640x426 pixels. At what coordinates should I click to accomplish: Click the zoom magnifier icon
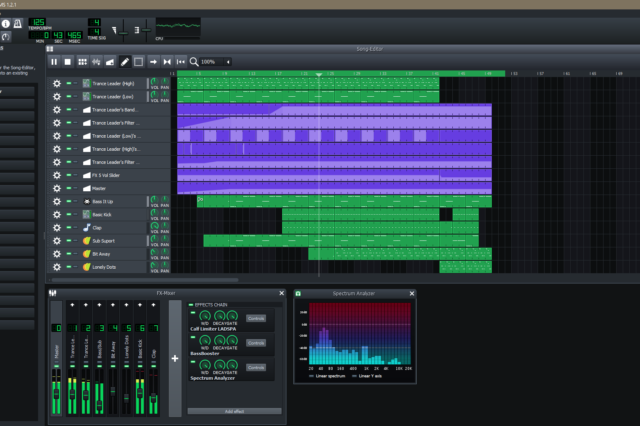pyautogui.click(x=192, y=61)
